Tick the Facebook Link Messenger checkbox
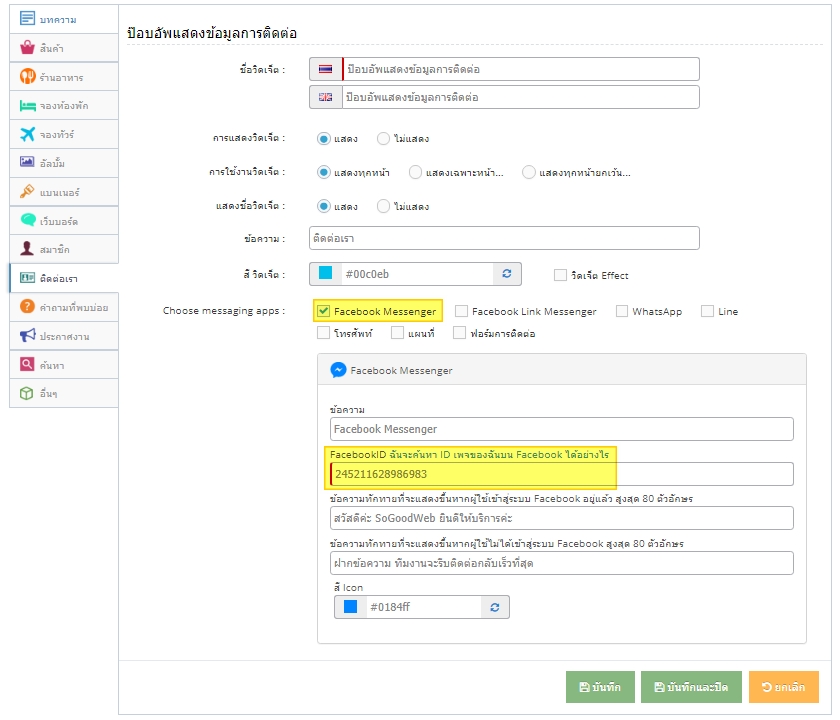The width and height of the screenshot is (840, 720). [x=461, y=311]
